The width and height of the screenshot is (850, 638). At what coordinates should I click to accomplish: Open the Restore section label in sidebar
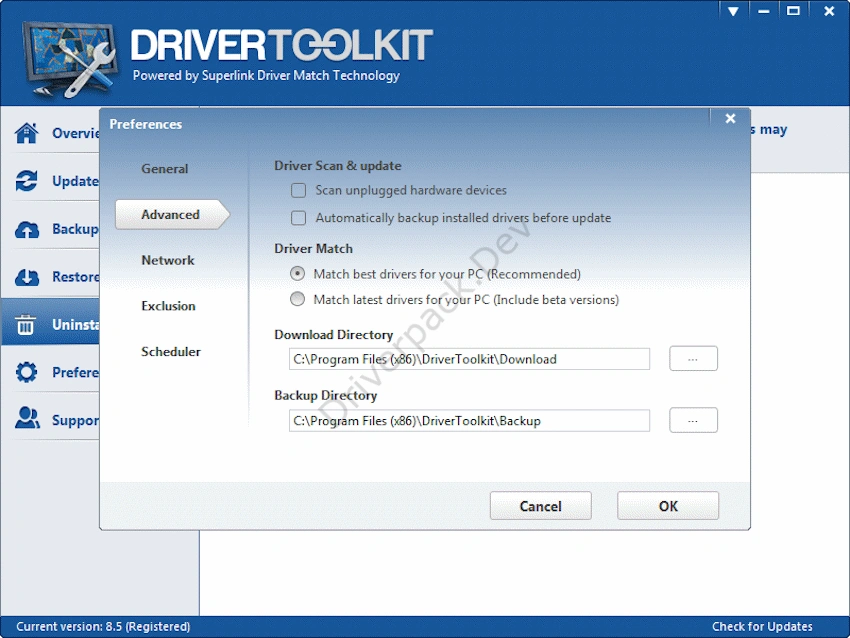click(75, 277)
